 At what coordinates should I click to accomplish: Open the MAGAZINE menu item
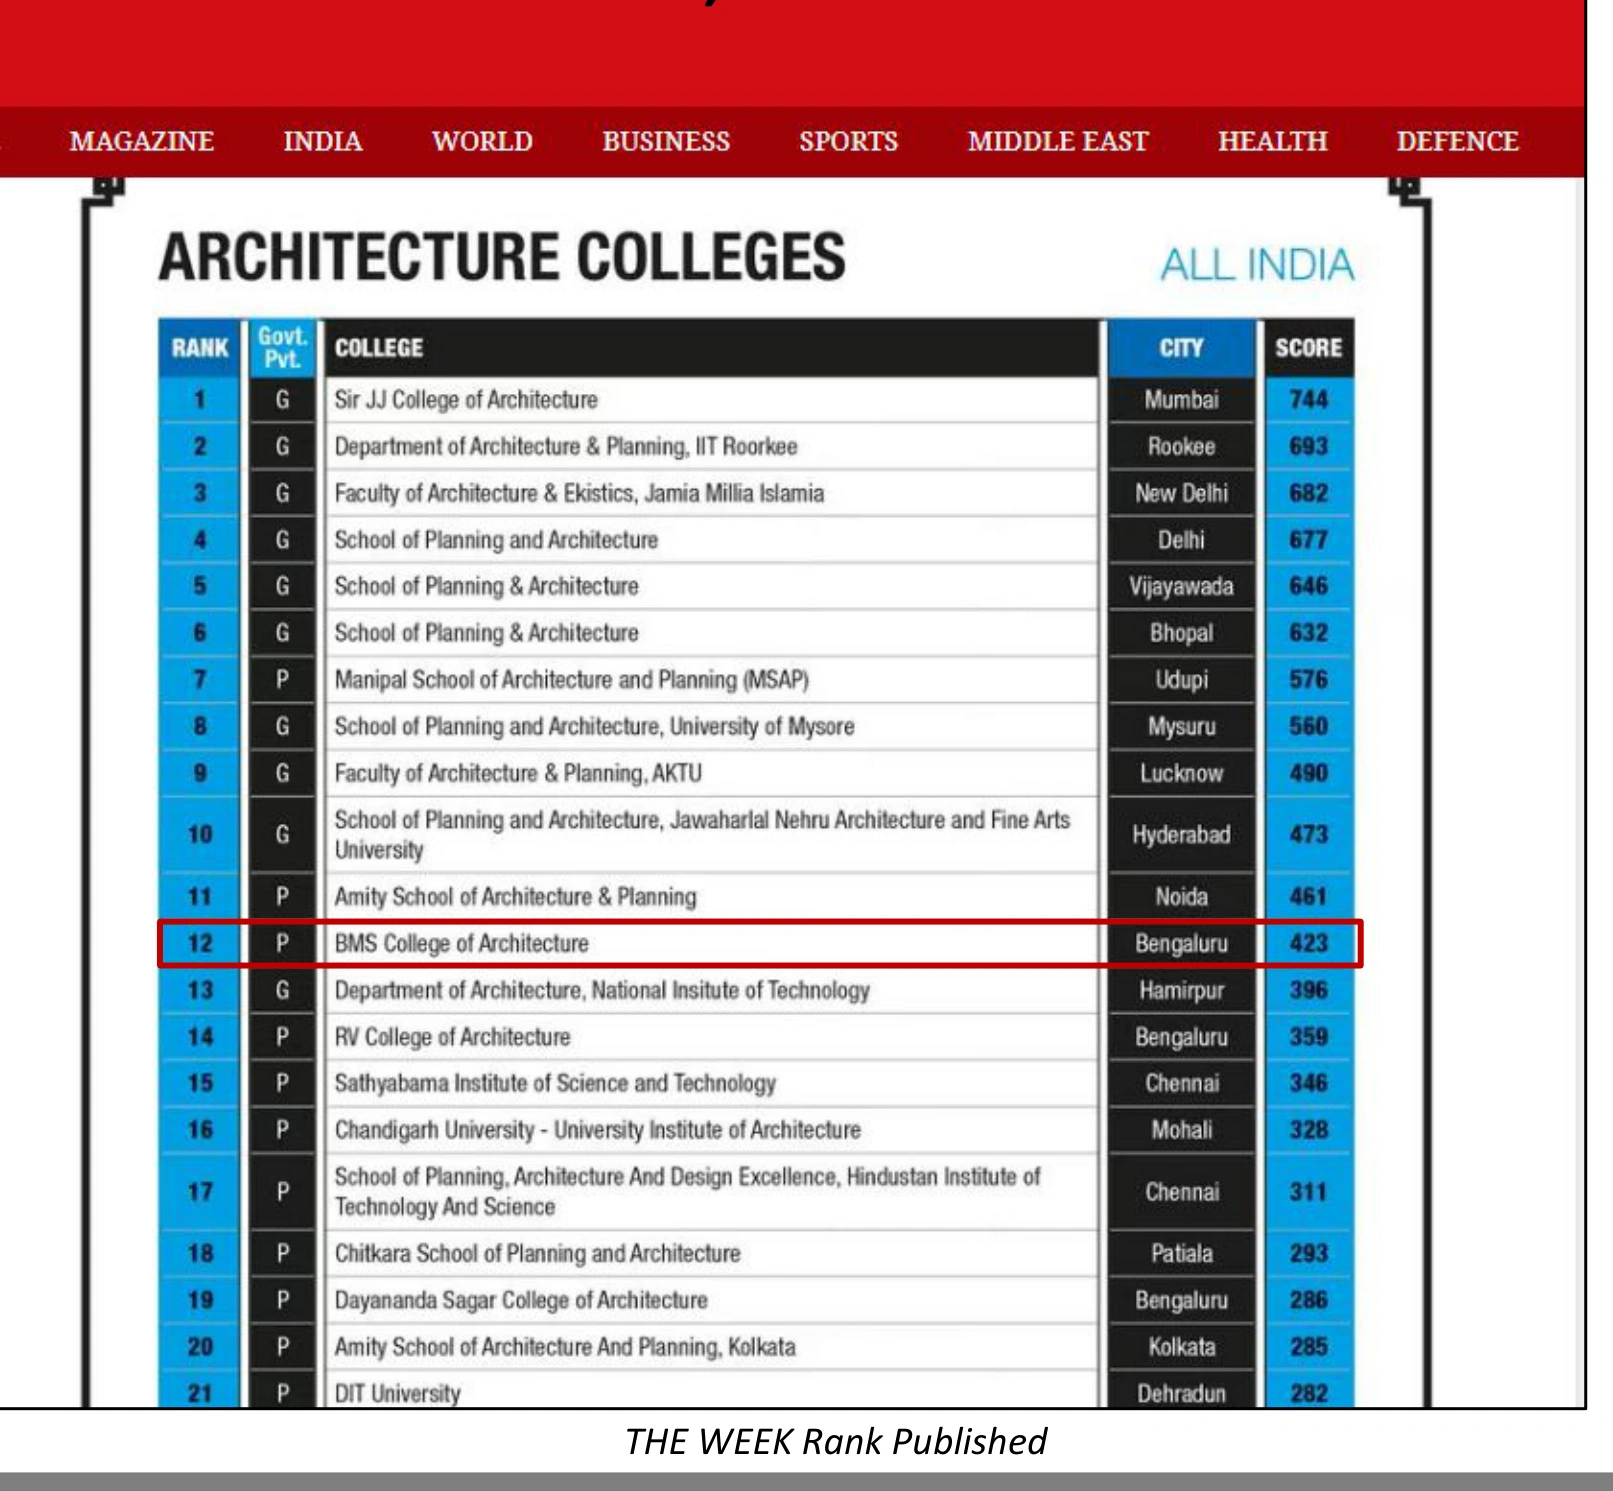[141, 141]
